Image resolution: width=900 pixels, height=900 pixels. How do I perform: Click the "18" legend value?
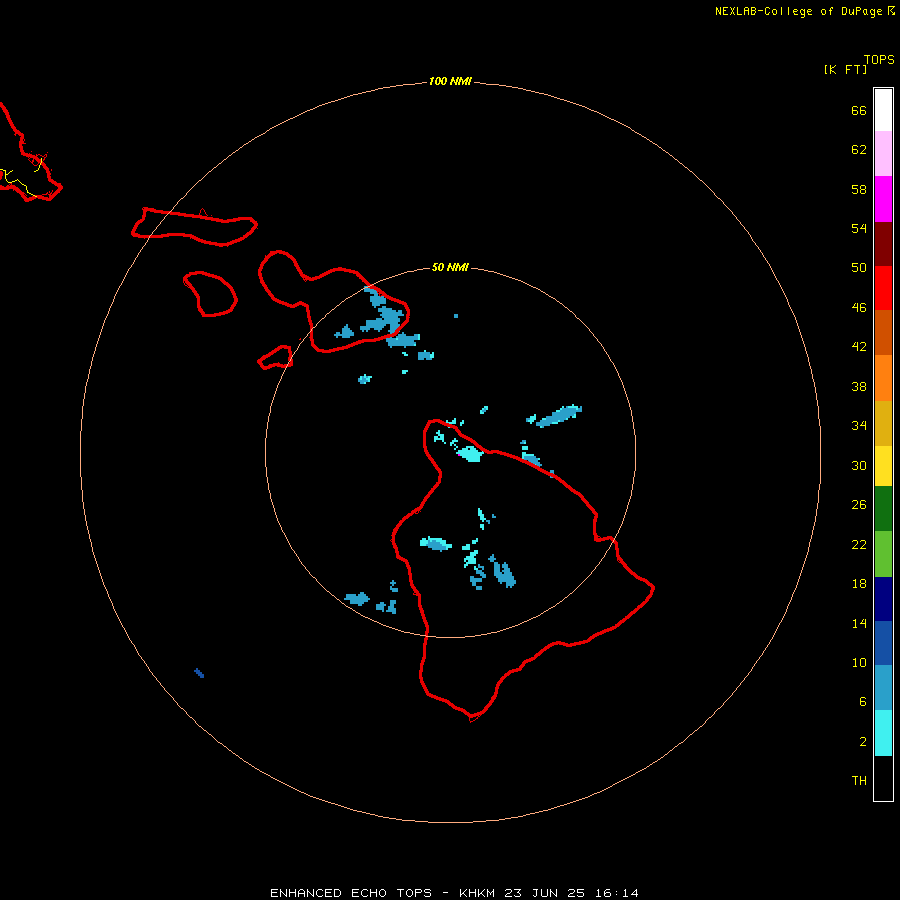click(859, 584)
